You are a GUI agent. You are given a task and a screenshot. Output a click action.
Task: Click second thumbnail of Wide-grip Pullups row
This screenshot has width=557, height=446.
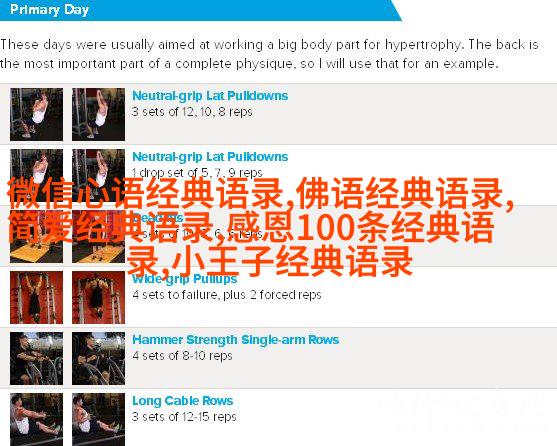(98, 298)
